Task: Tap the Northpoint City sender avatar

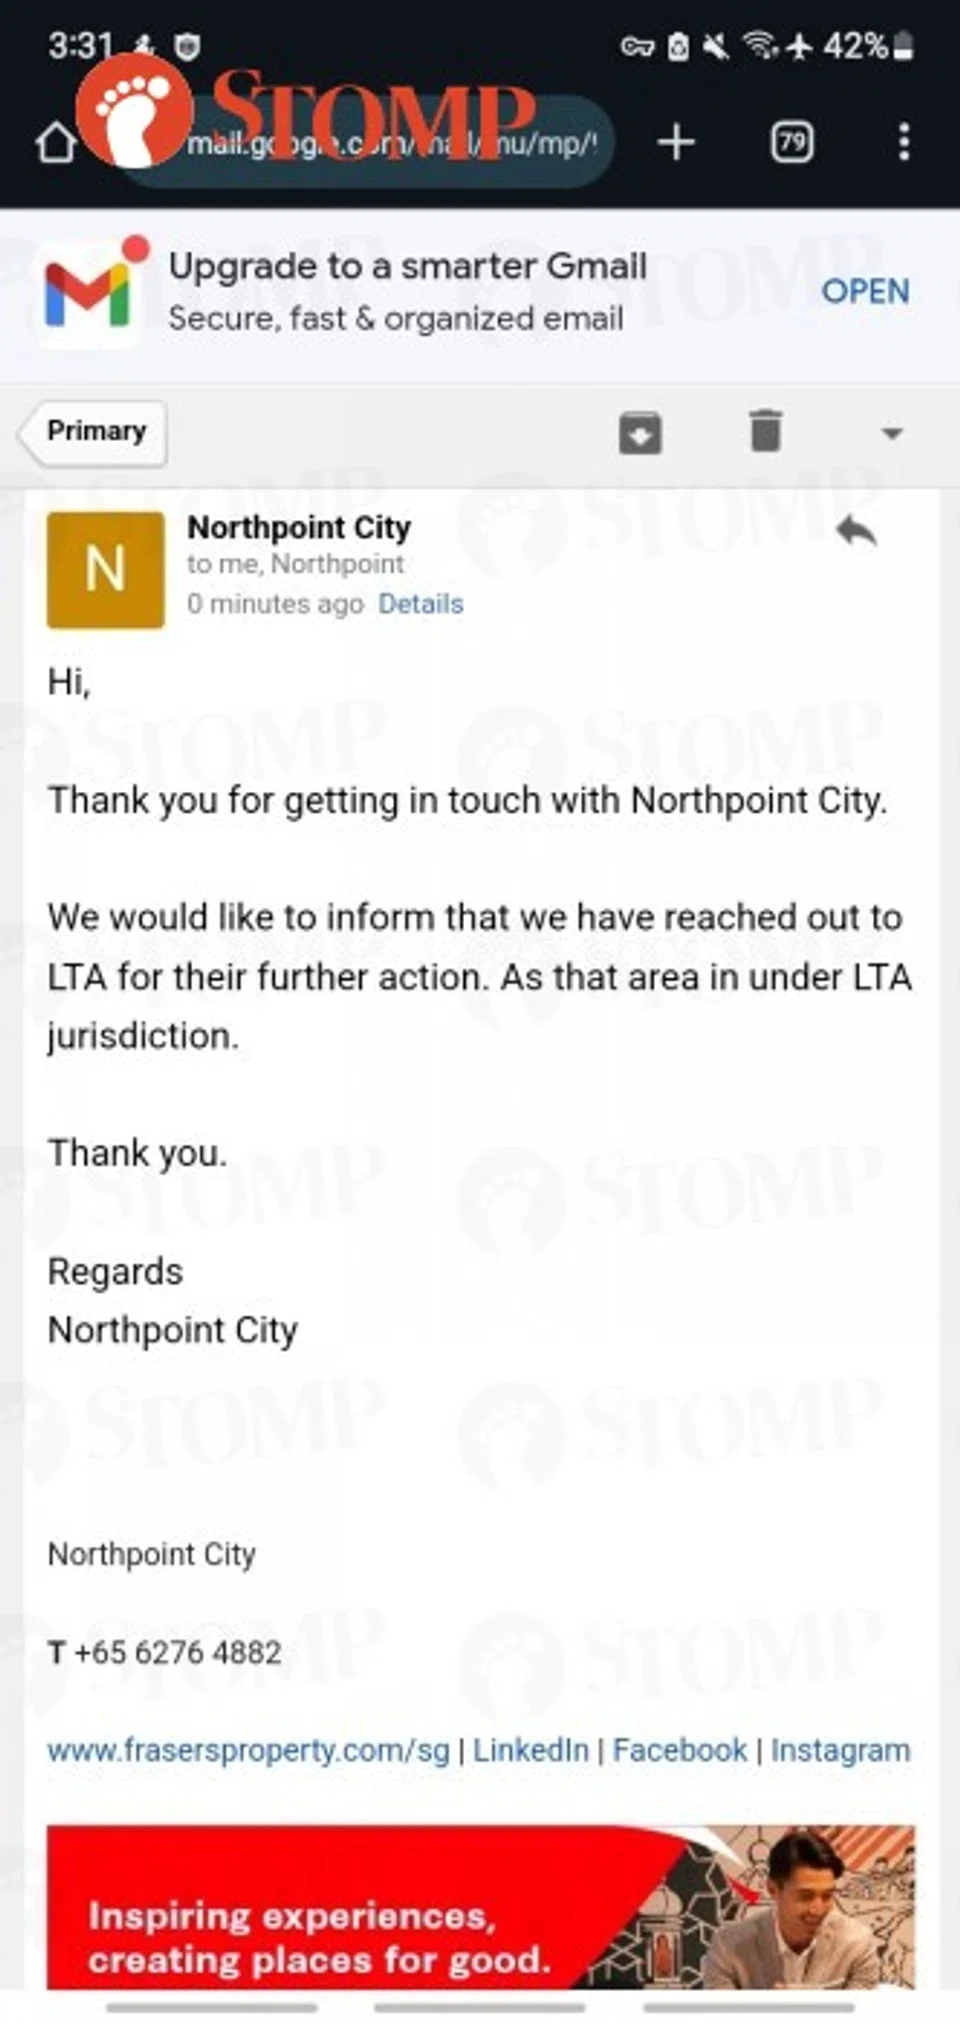Action: pyautogui.click(x=106, y=570)
